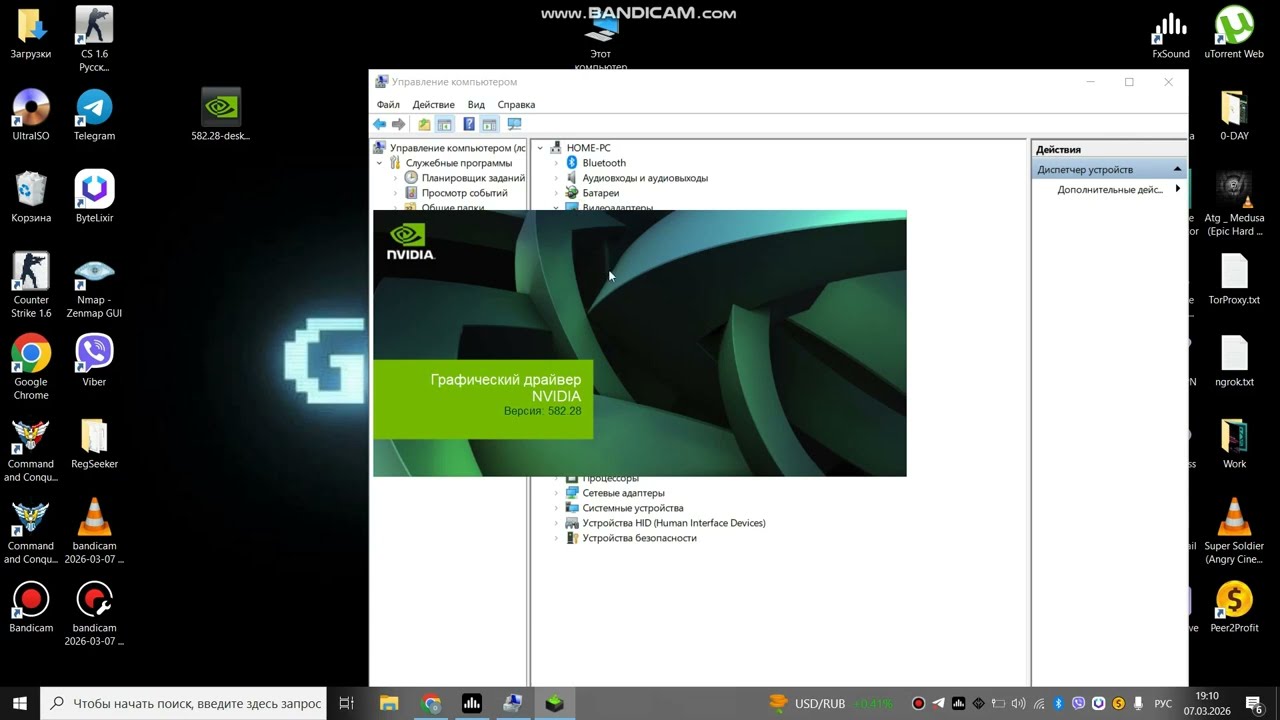Expand Сетевые адаптеры category

click(556, 493)
